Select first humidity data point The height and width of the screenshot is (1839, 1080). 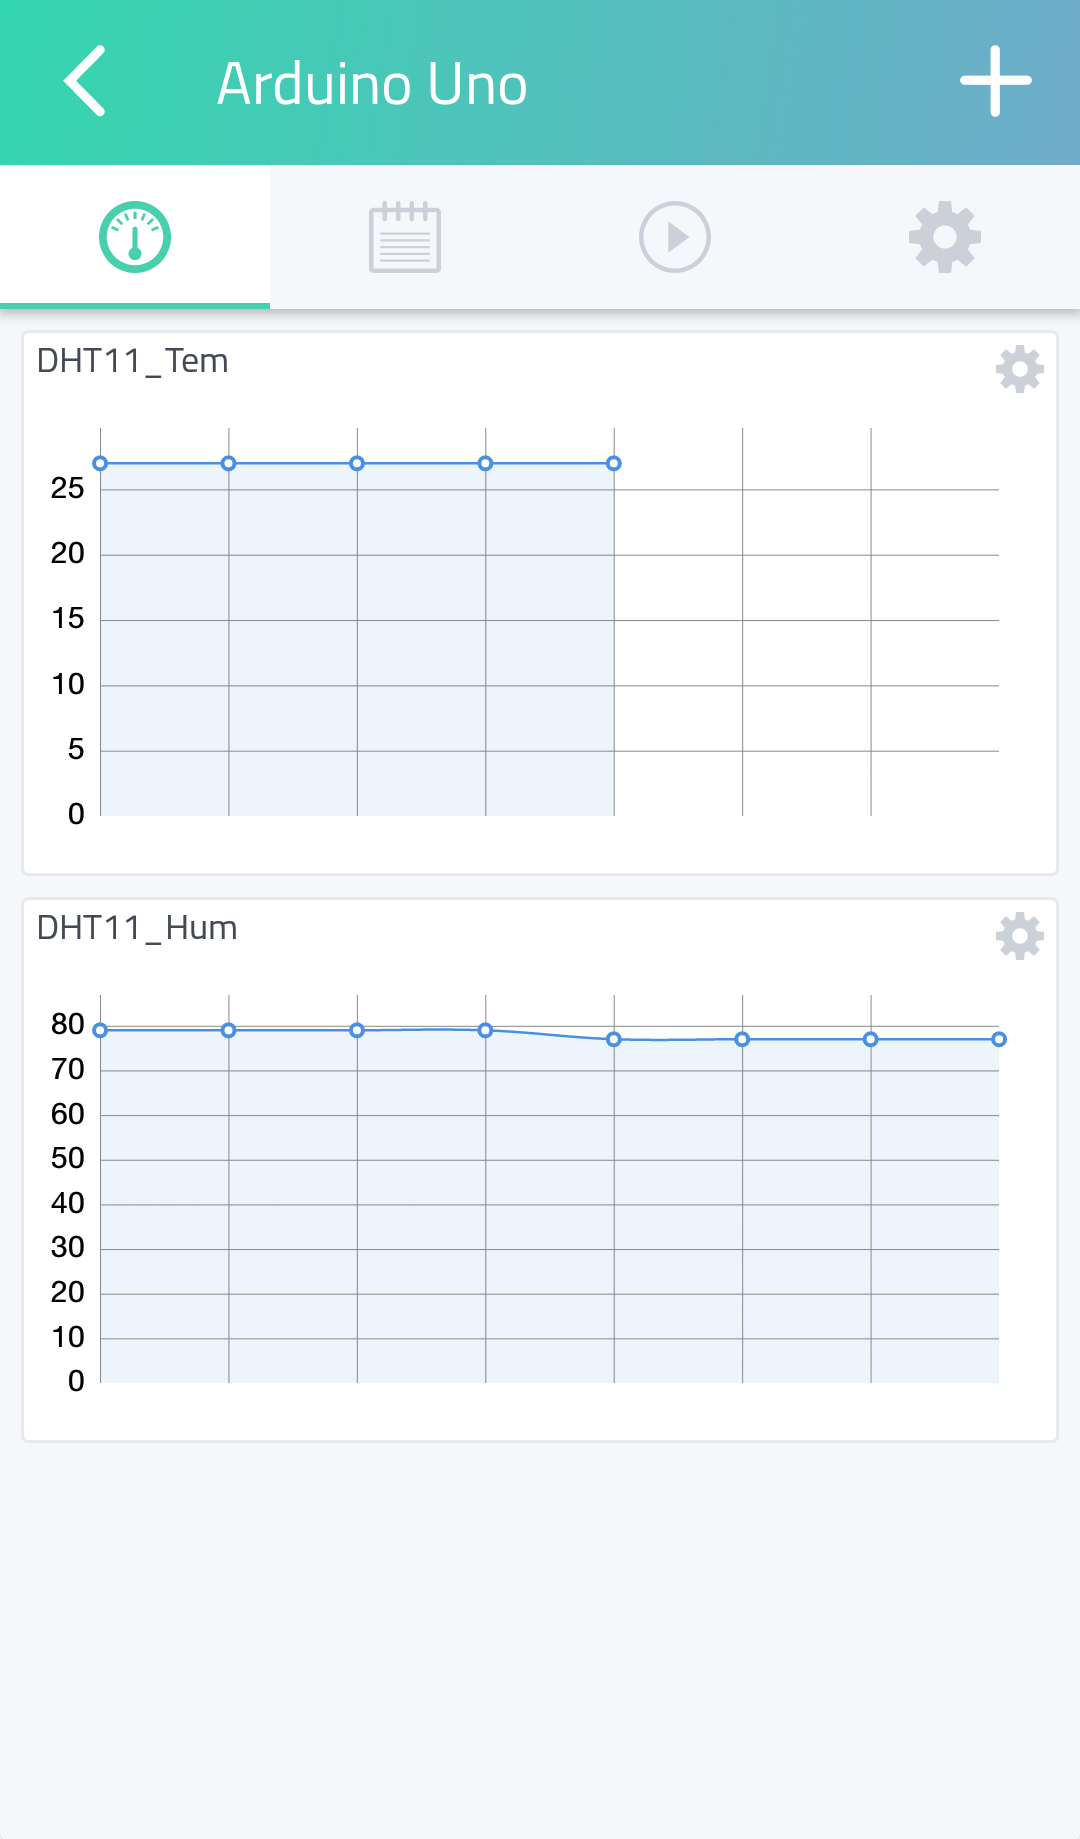(x=100, y=1030)
